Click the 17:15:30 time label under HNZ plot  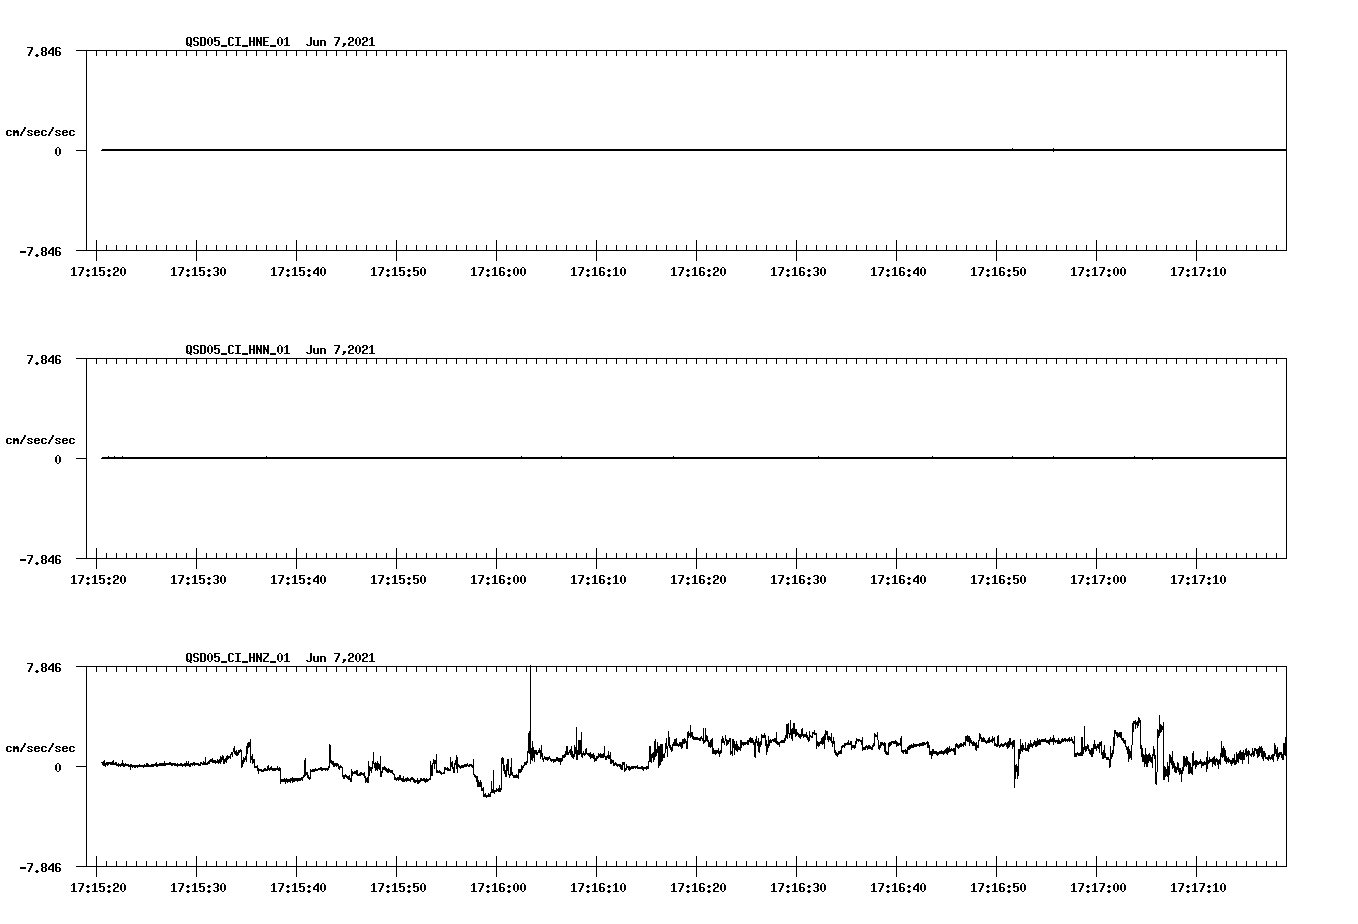[x=198, y=888]
